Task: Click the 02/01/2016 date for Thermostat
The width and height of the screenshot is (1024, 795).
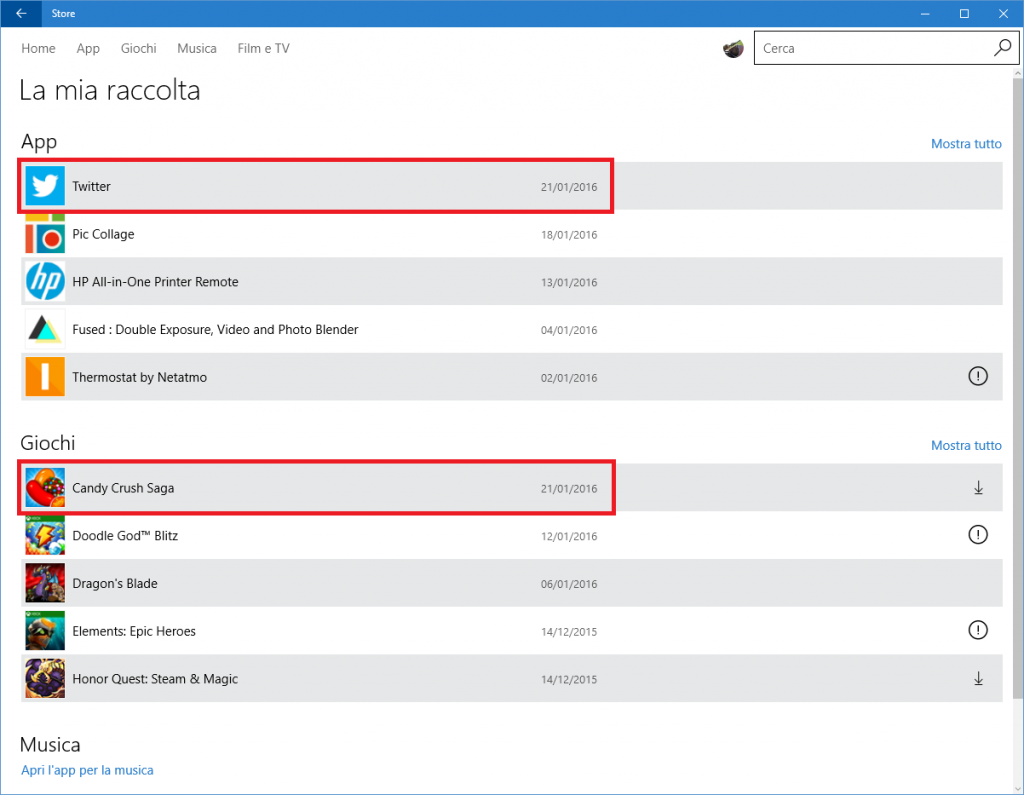Action: point(569,378)
